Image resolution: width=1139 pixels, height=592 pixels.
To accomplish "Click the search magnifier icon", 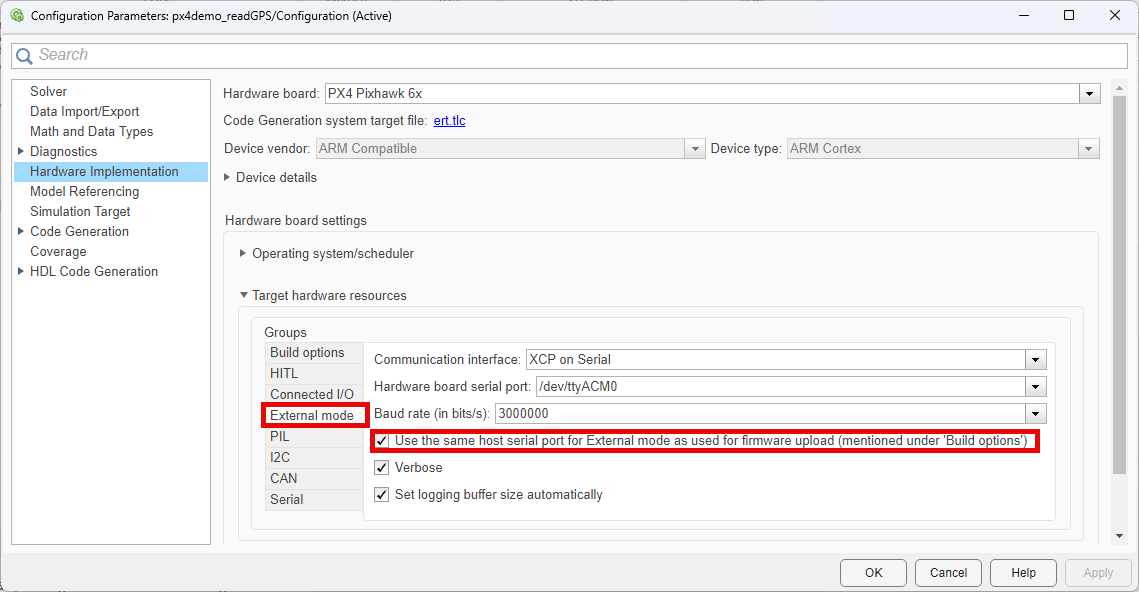I will (x=24, y=55).
